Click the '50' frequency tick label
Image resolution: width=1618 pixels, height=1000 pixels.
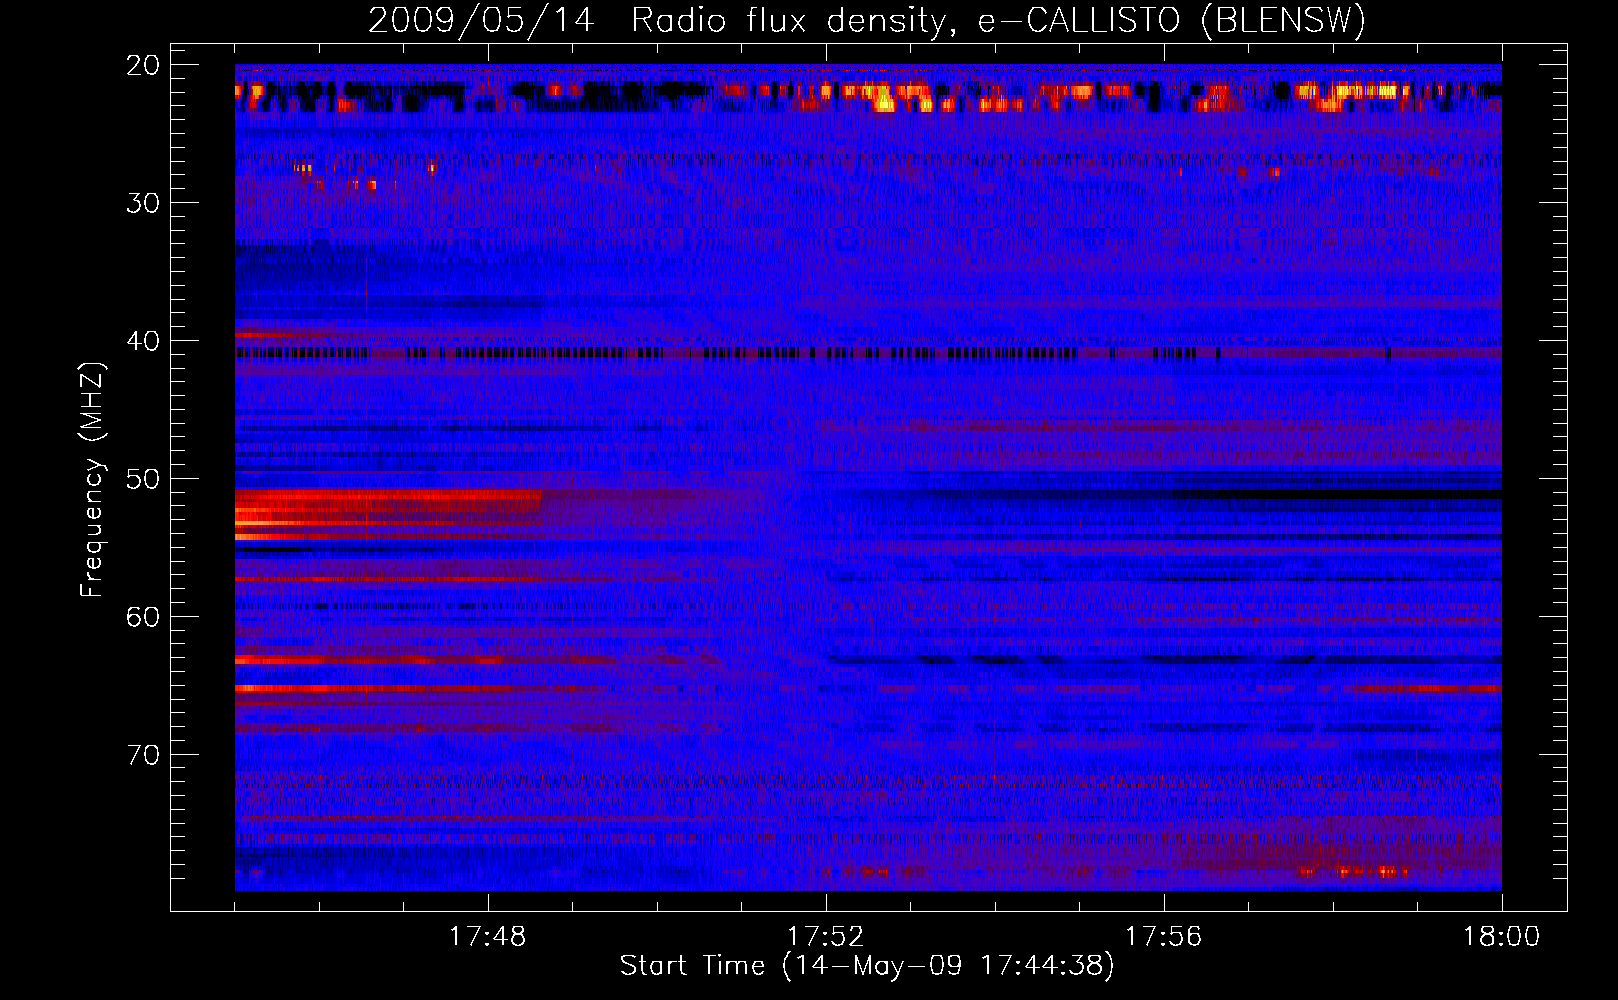click(x=143, y=479)
